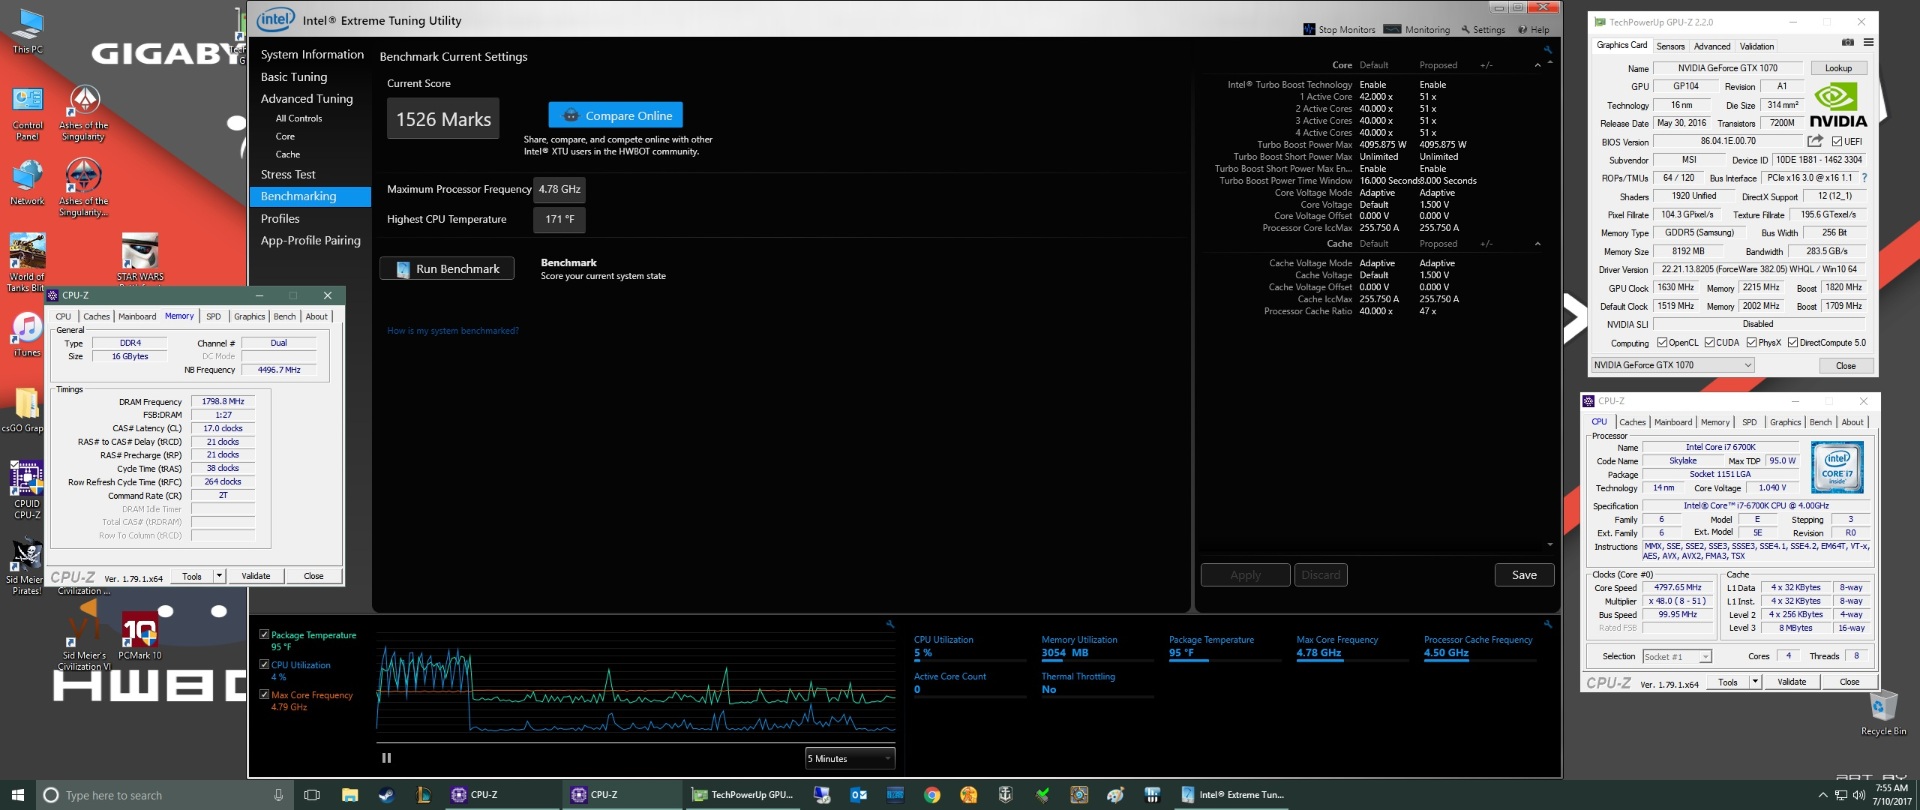Click Run Benchmark button
Image resolution: width=1920 pixels, height=810 pixels.
[447, 268]
